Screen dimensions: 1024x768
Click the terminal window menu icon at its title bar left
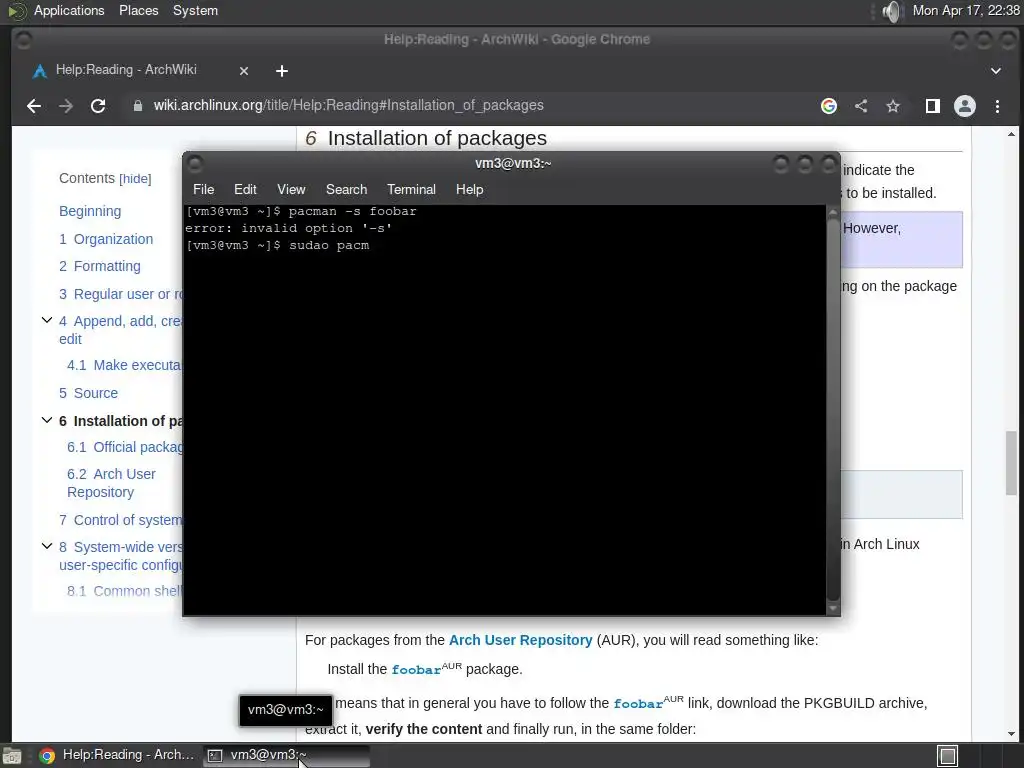point(195,163)
